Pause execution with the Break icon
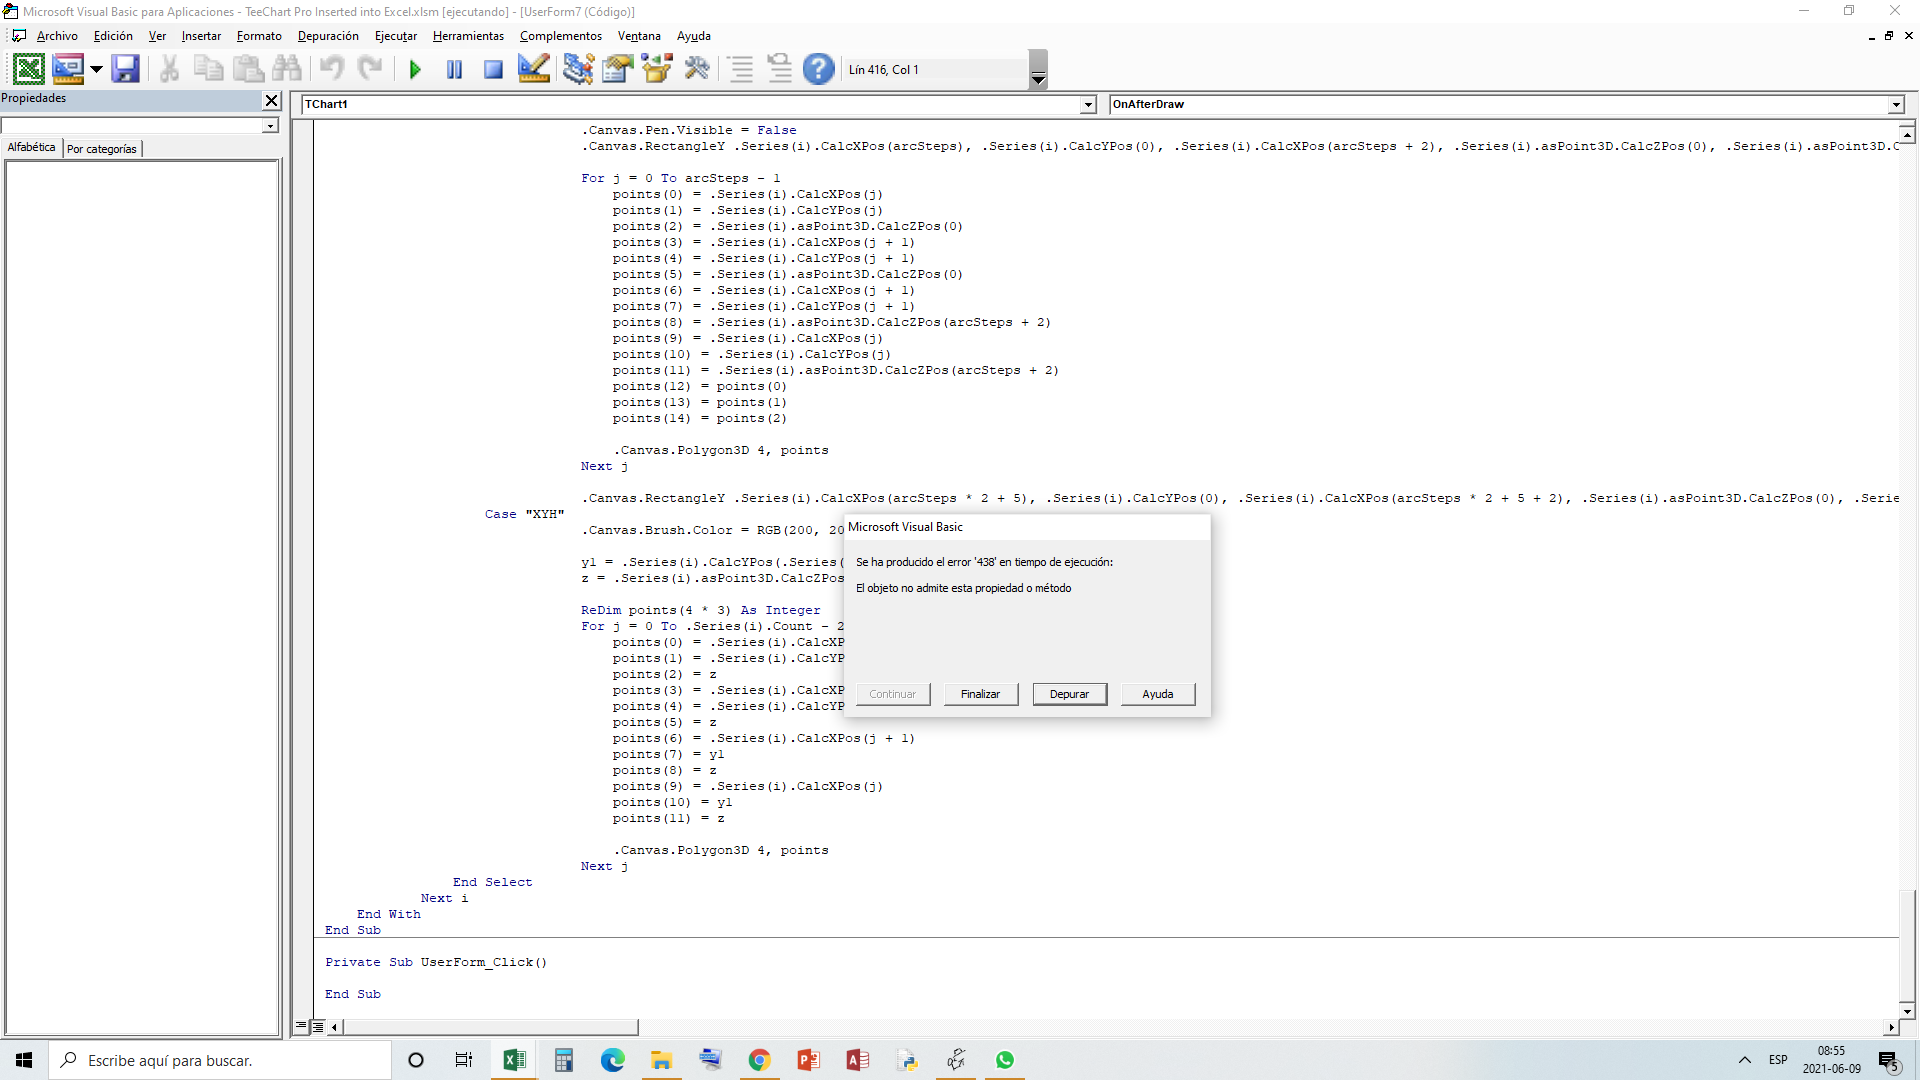Screen dimensions: 1920x1080 (454, 69)
